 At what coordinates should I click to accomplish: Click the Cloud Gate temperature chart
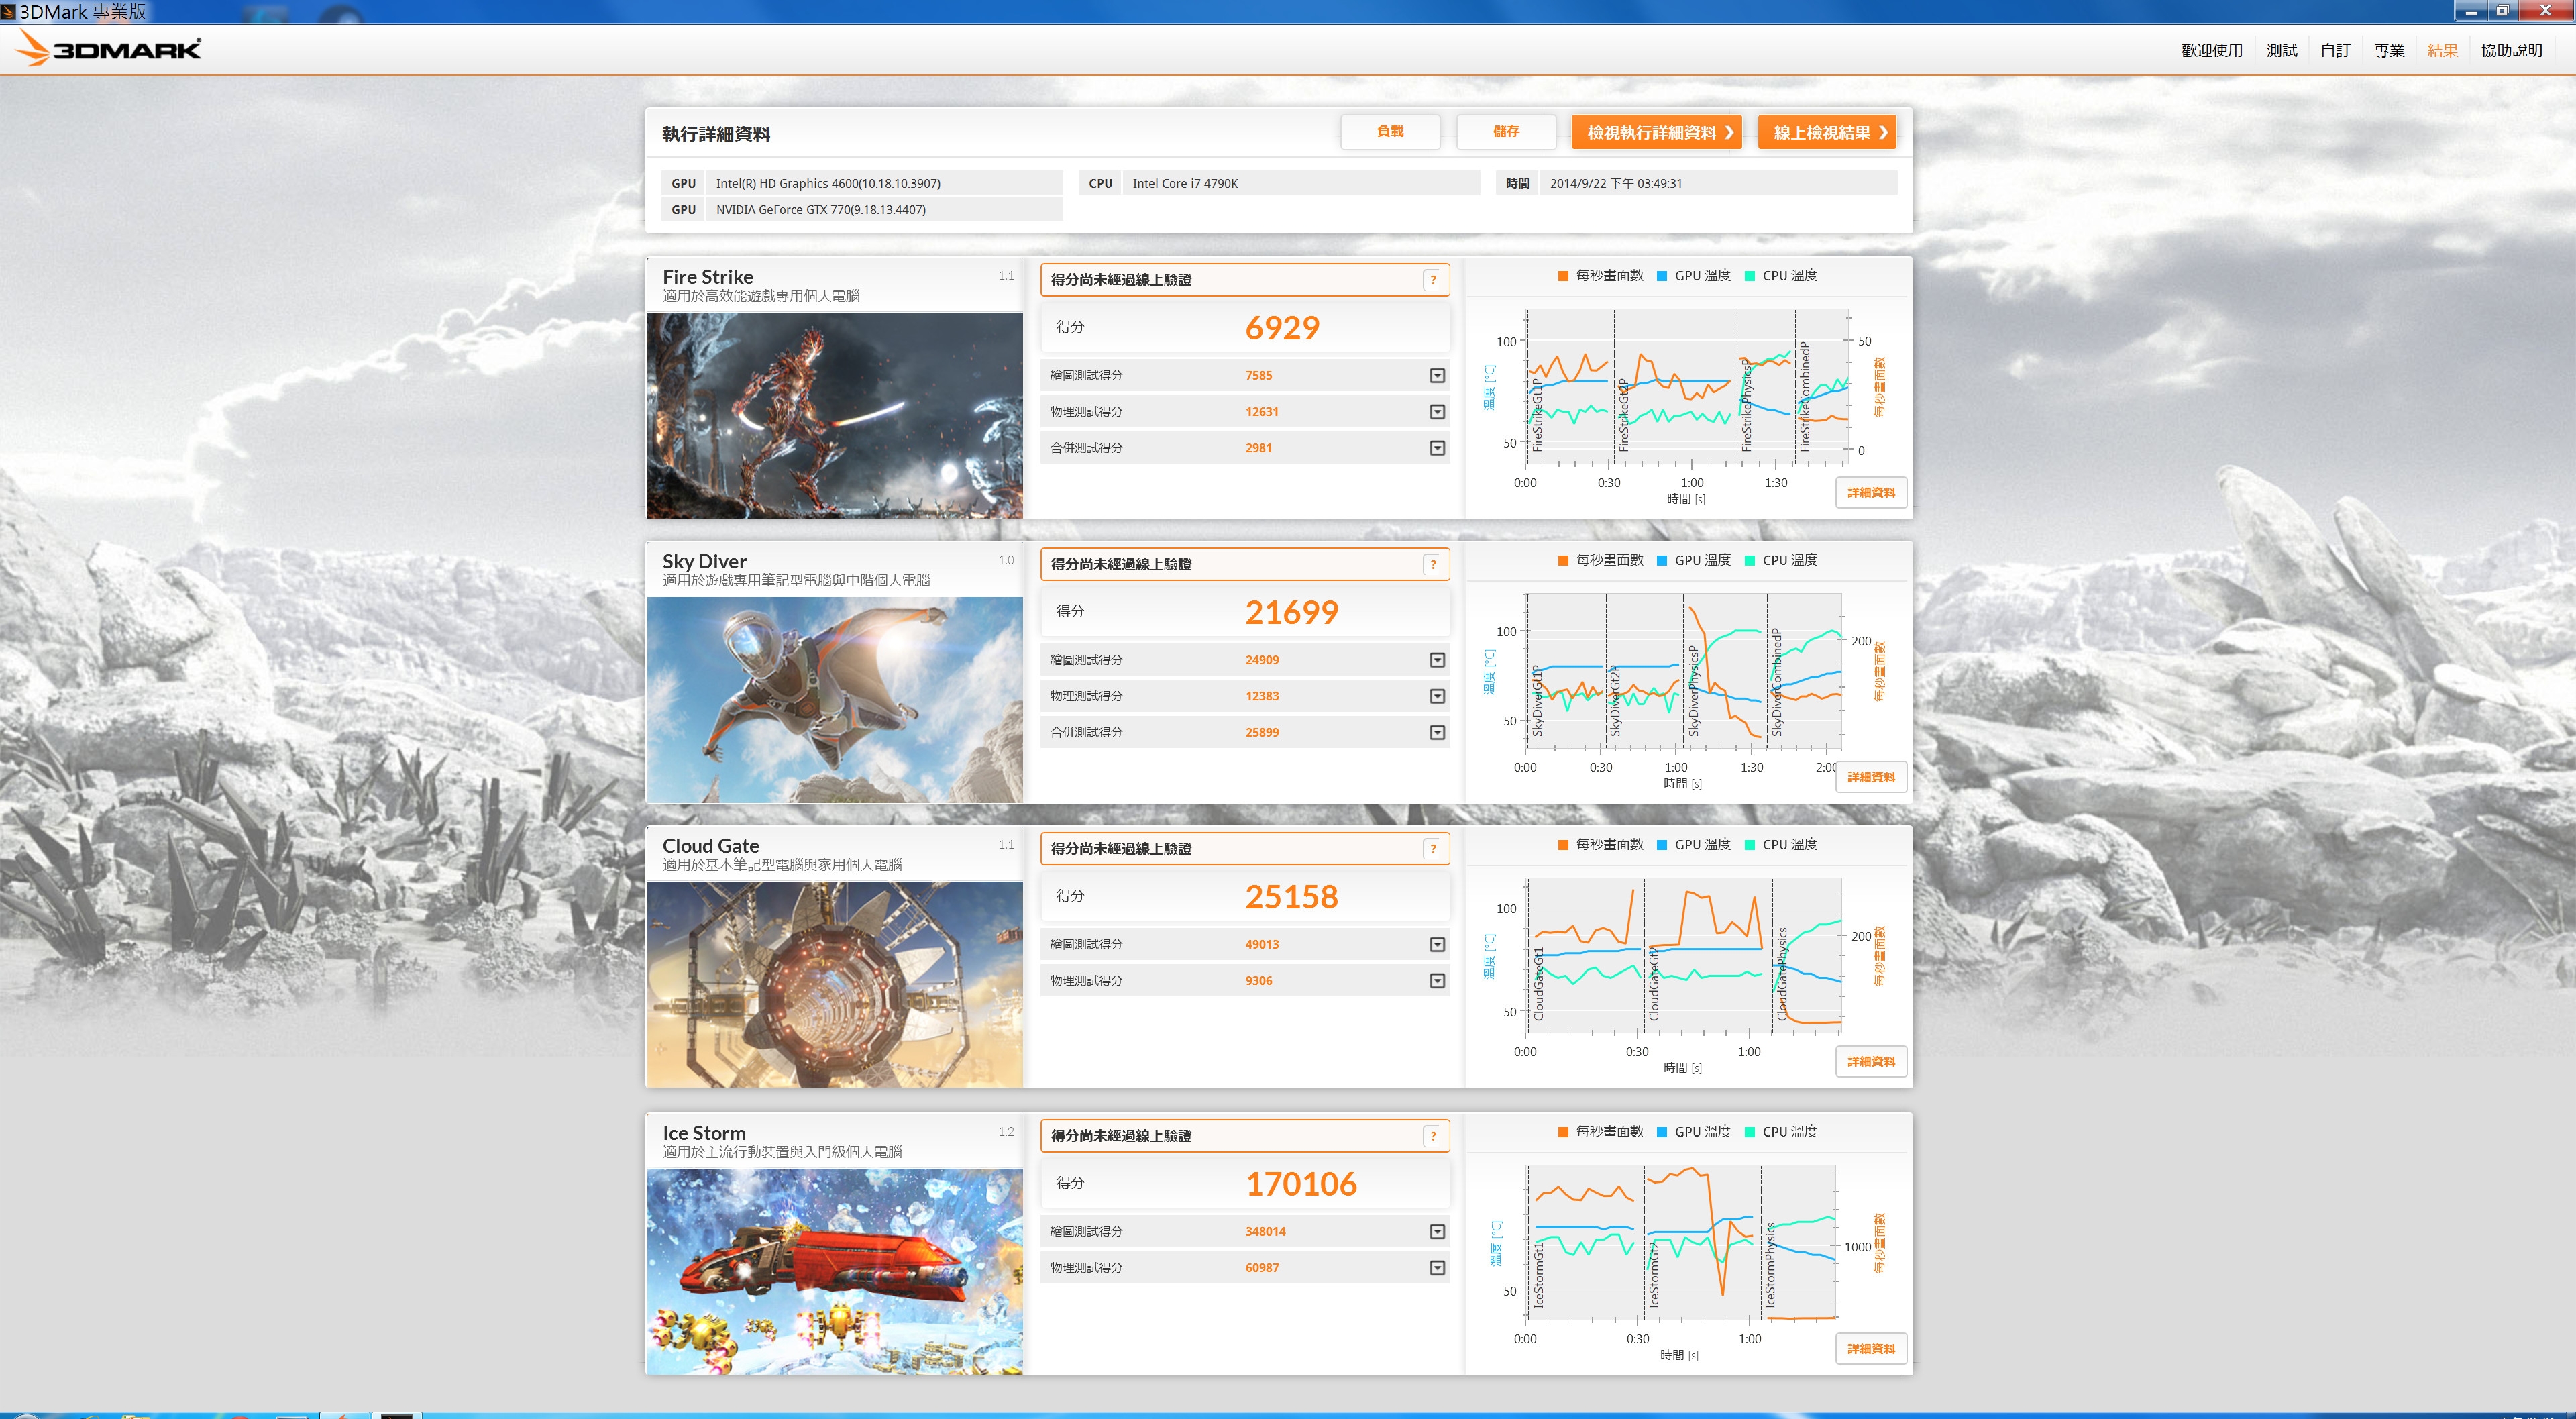pos(1683,957)
